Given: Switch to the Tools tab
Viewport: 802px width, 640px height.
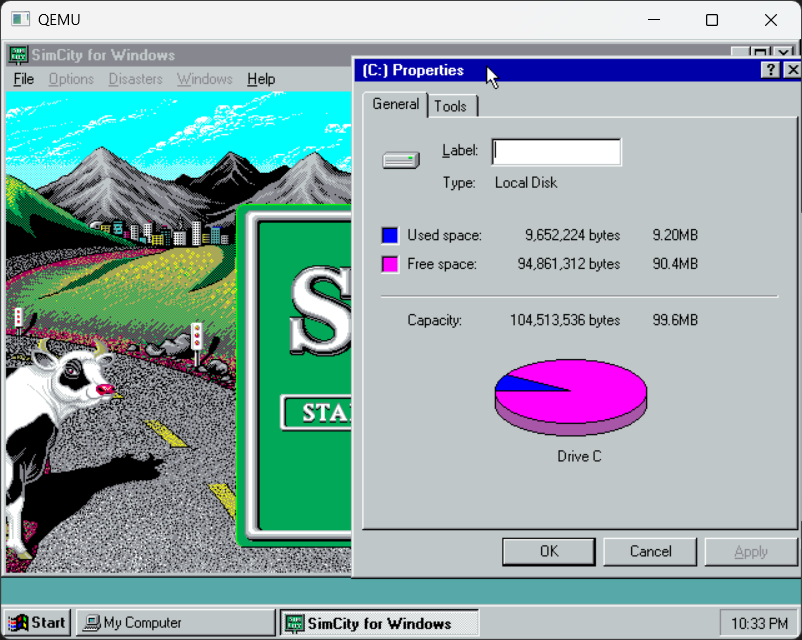Looking at the screenshot, I should [x=450, y=106].
